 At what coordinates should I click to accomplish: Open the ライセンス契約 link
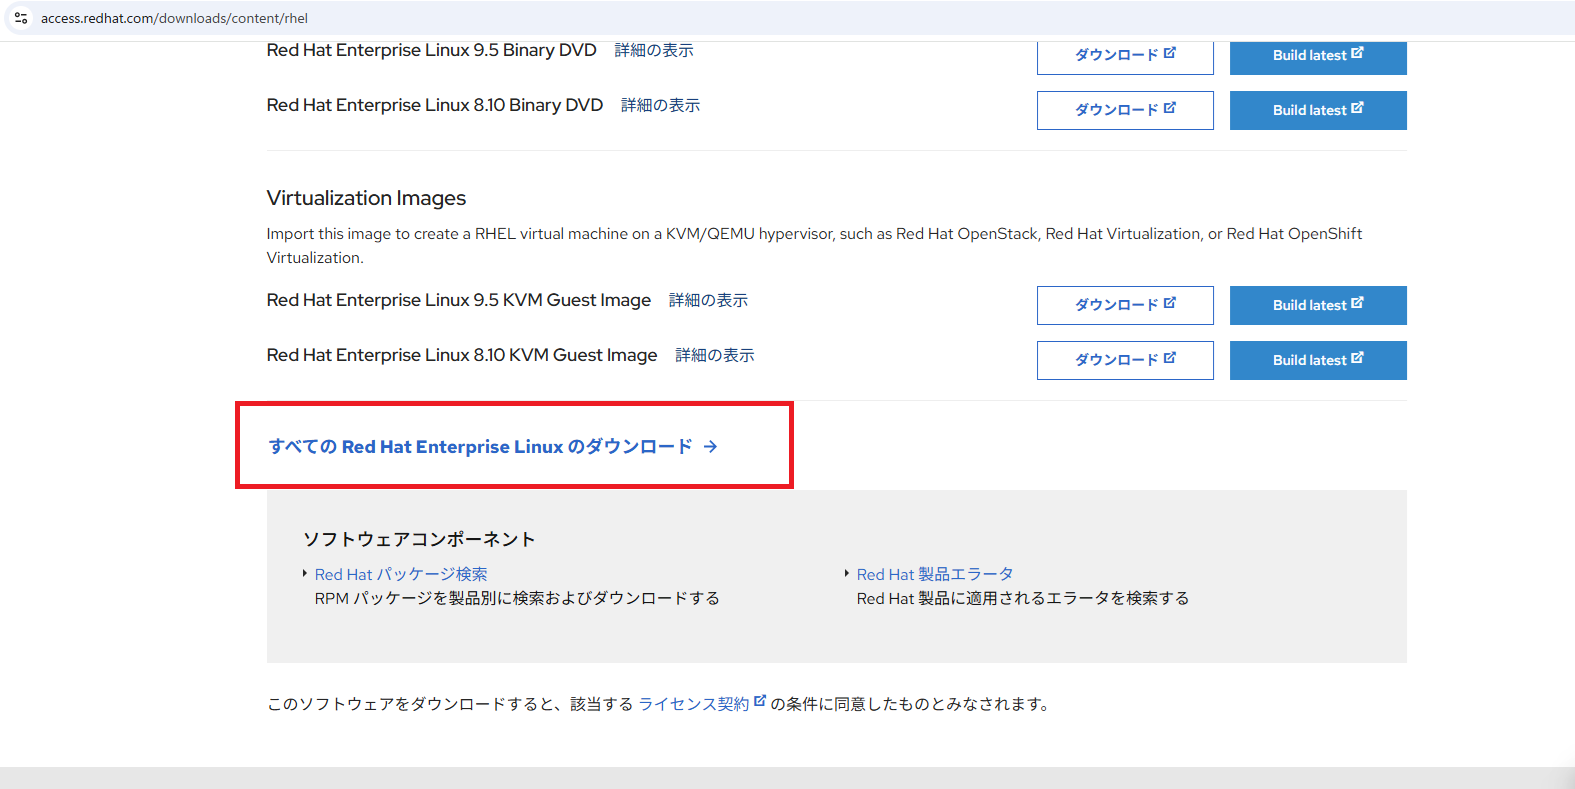pyautogui.click(x=693, y=704)
